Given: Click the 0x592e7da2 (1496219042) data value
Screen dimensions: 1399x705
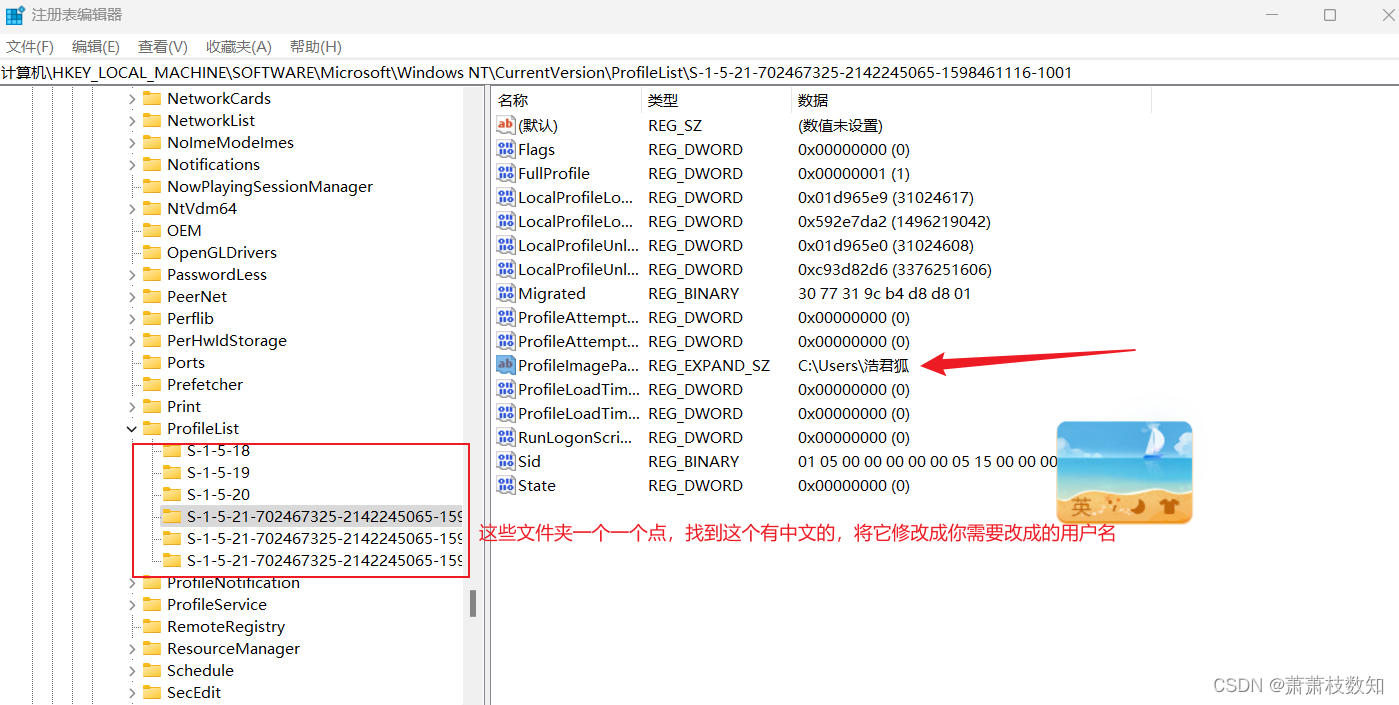Looking at the screenshot, I should [894, 221].
